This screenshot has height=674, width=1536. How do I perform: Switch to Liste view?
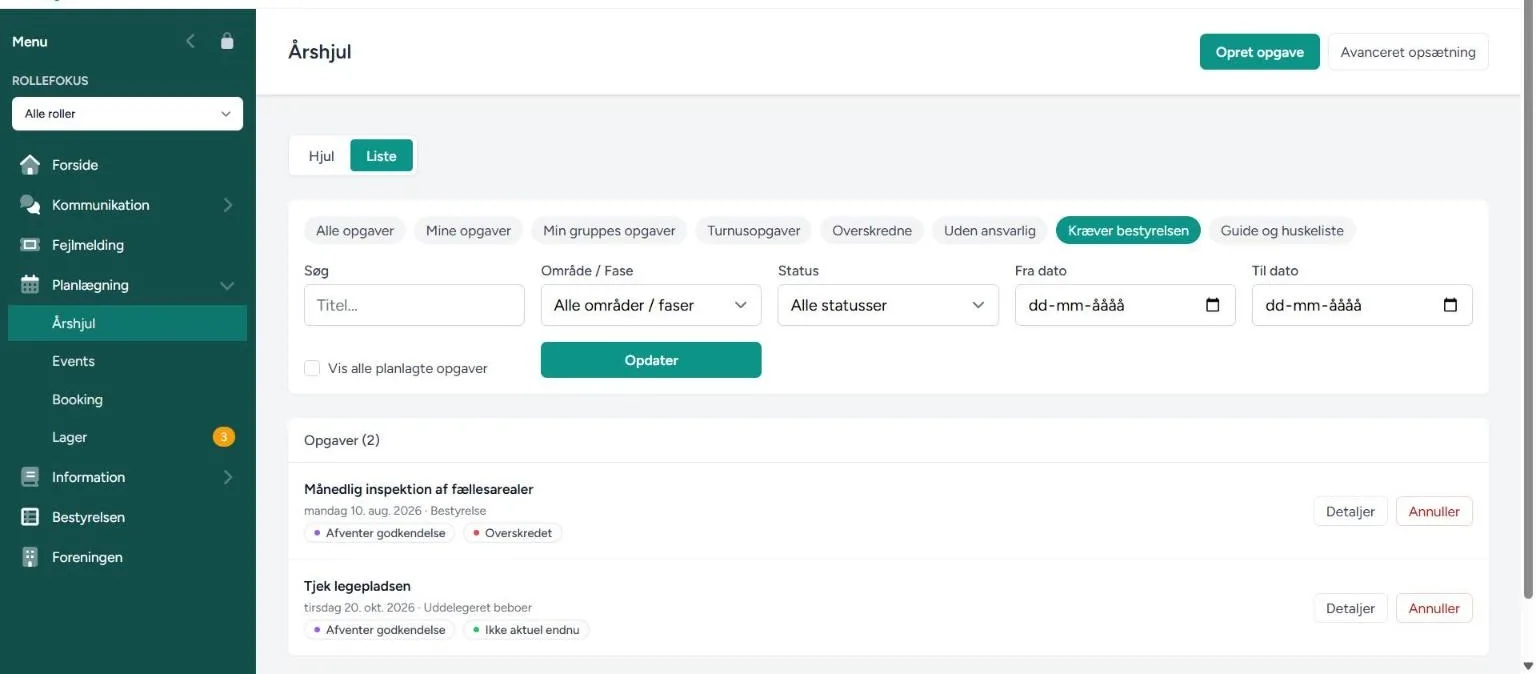click(381, 156)
